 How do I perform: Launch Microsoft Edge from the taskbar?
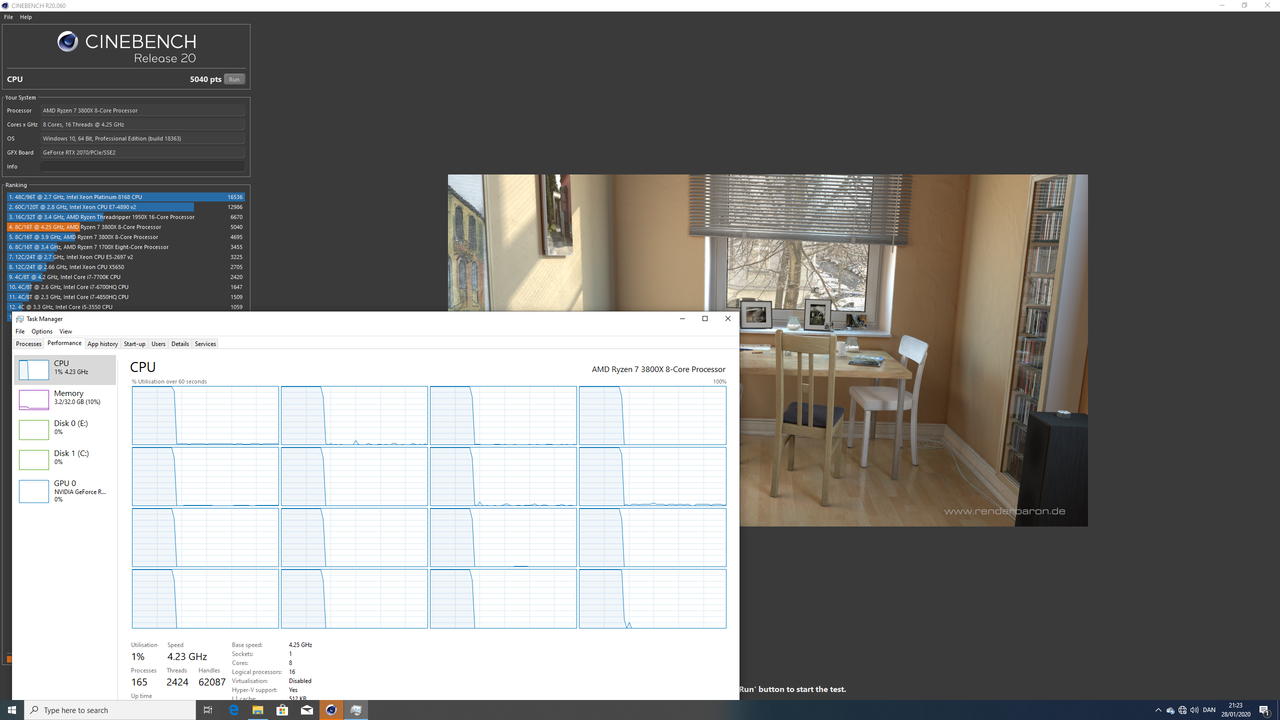coord(233,710)
